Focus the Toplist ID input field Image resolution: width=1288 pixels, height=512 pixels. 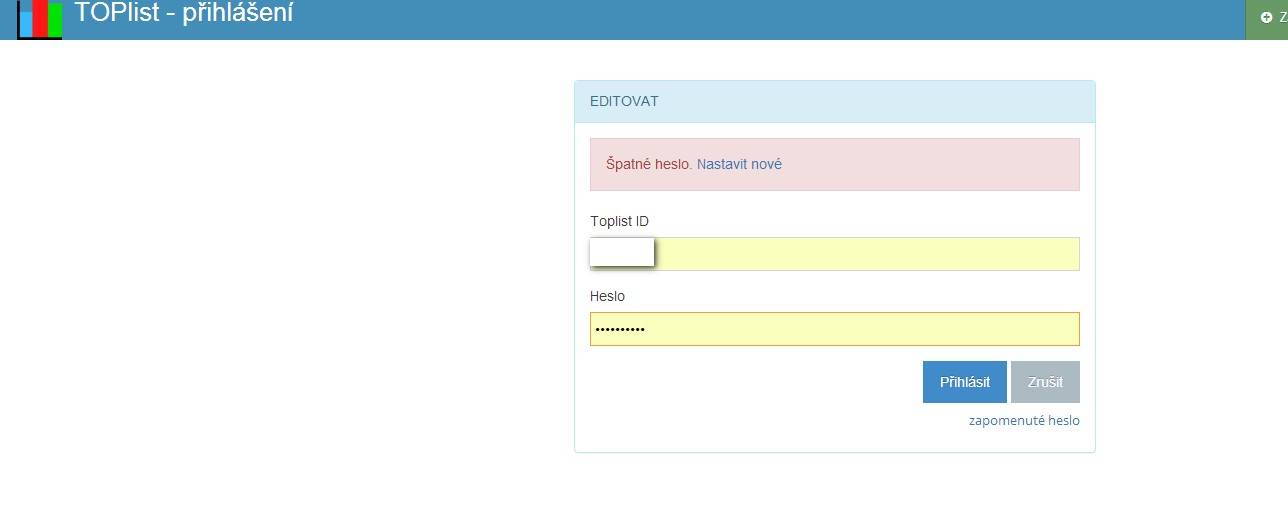tap(835, 254)
